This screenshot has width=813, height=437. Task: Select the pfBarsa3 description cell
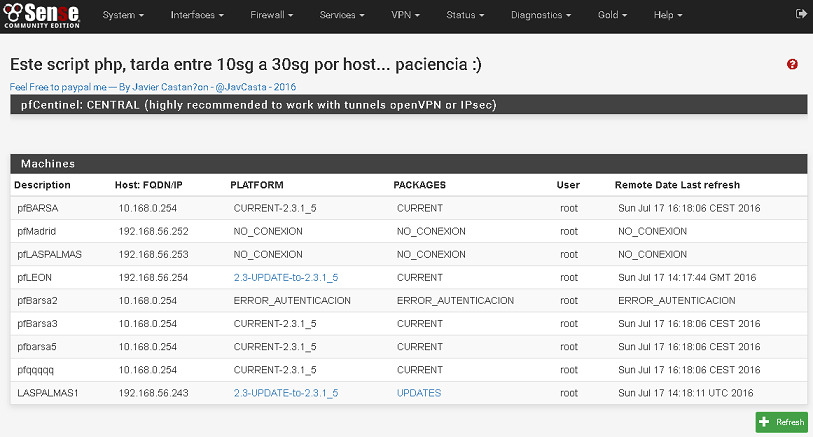point(37,323)
